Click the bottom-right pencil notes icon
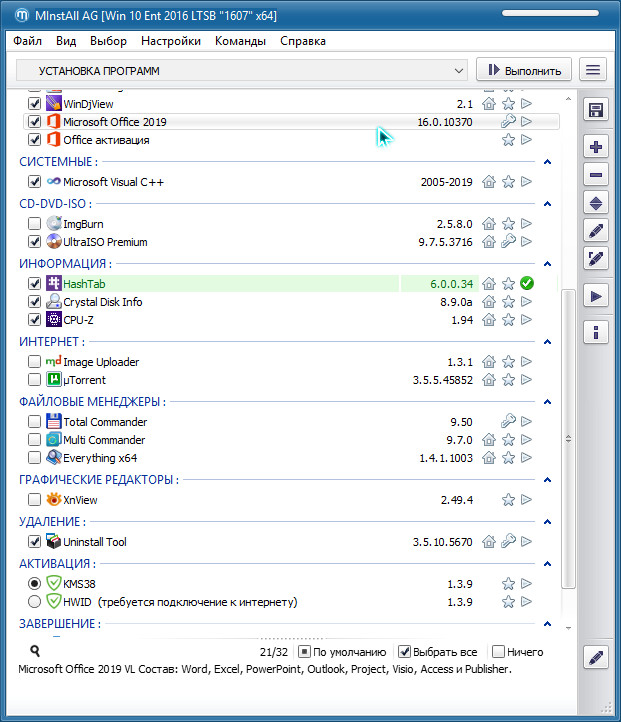Viewport: 621px width, 722px height. (596, 658)
